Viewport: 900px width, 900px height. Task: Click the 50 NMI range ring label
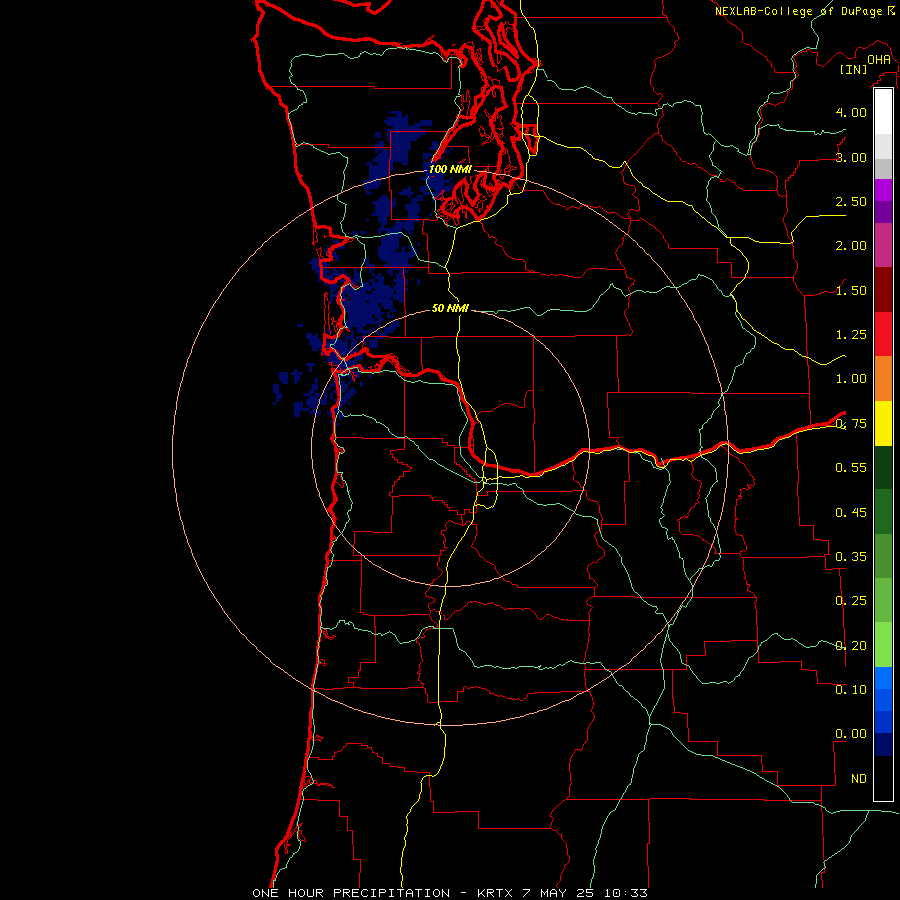450,308
